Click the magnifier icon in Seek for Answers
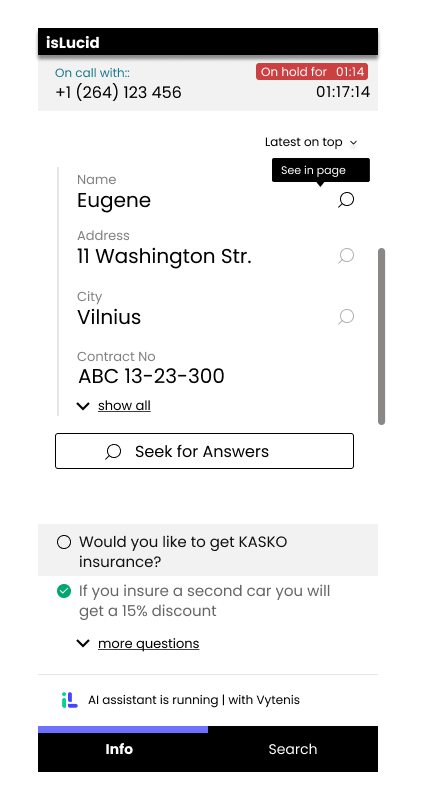Image resolution: width=428 pixels, height=800 pixels. [x=113, y=452]
